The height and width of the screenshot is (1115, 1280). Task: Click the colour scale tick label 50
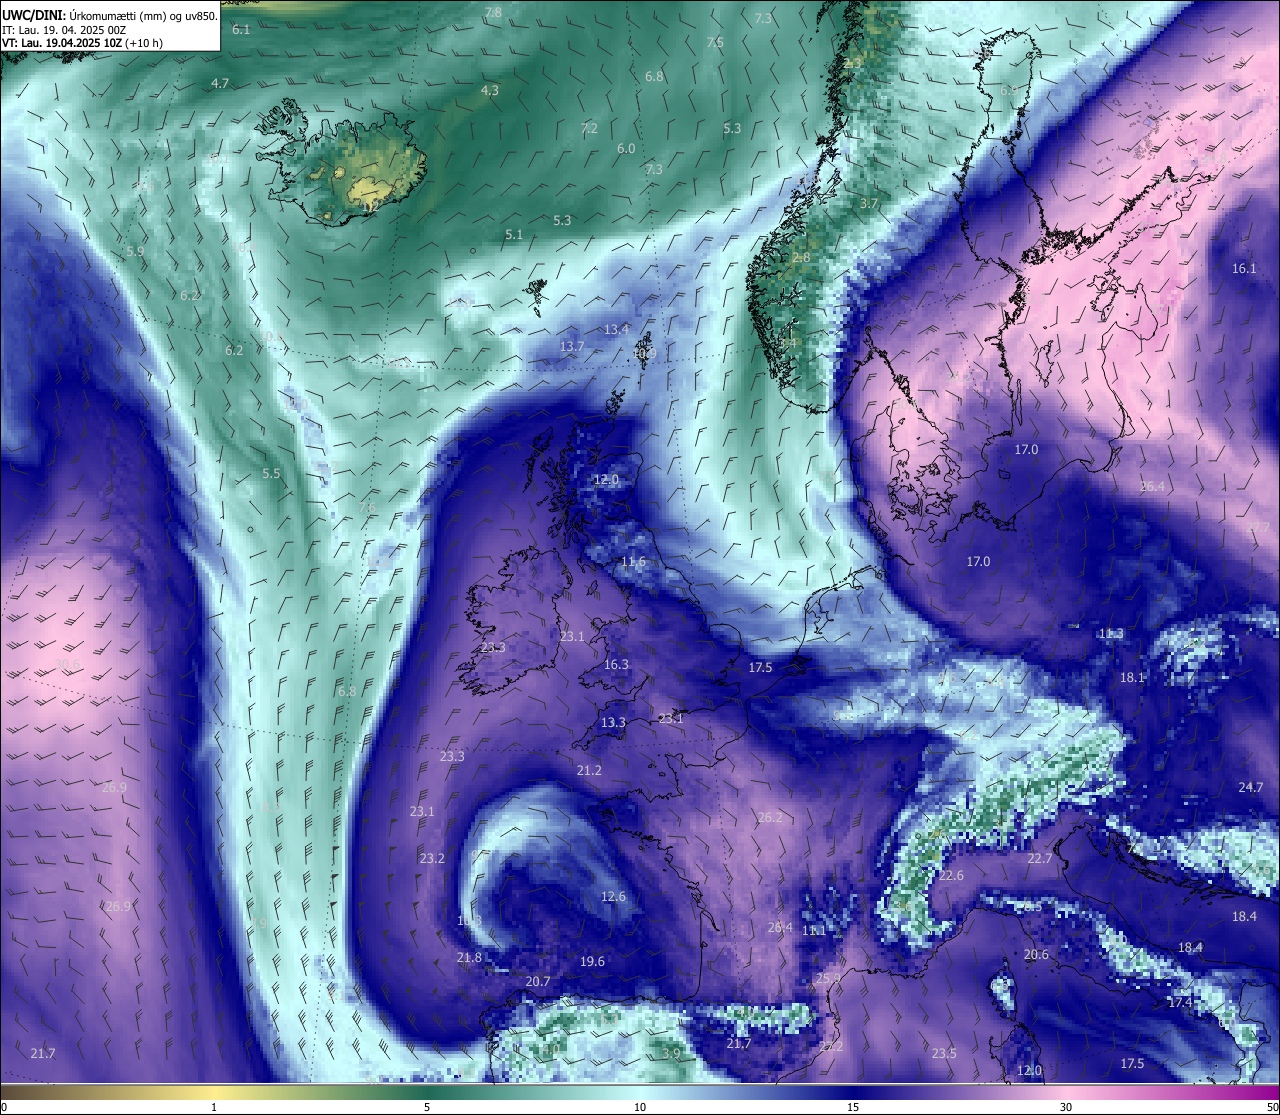(1272, 1107)
